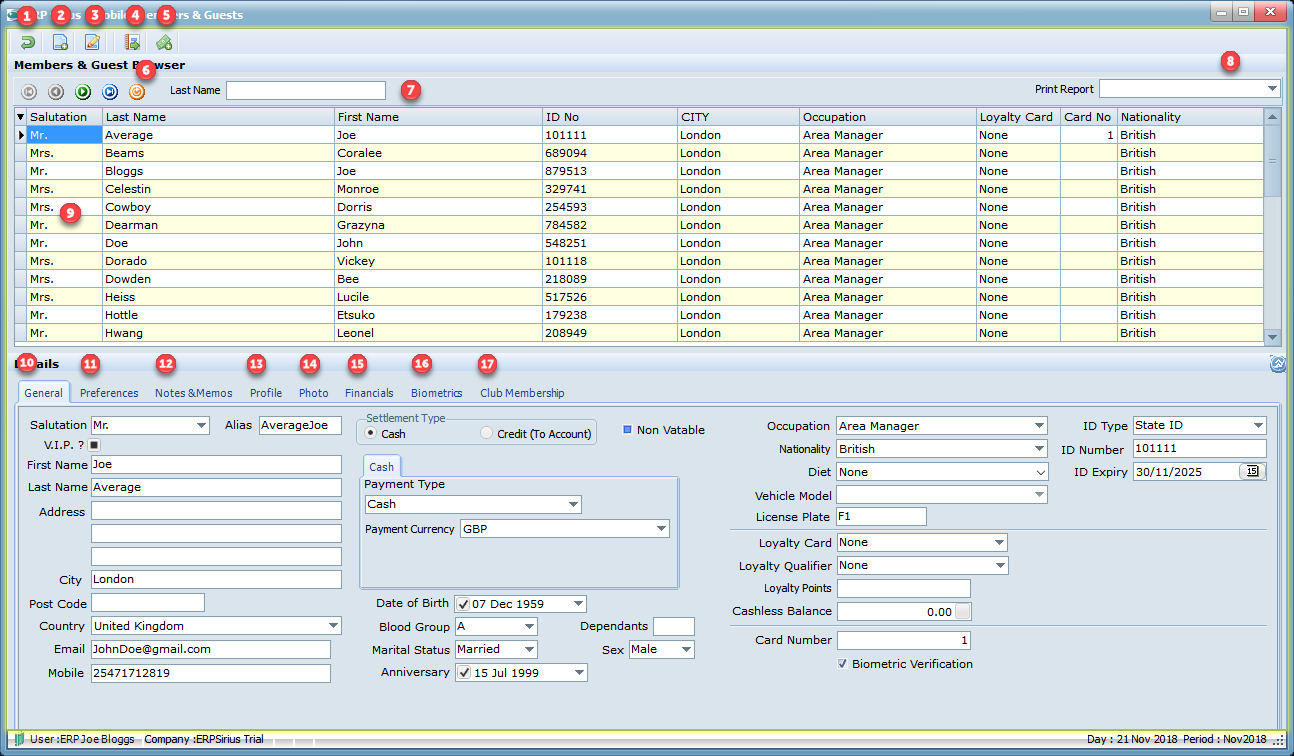
Task: Sort by the ID No column header
Action: coord(609,117)
